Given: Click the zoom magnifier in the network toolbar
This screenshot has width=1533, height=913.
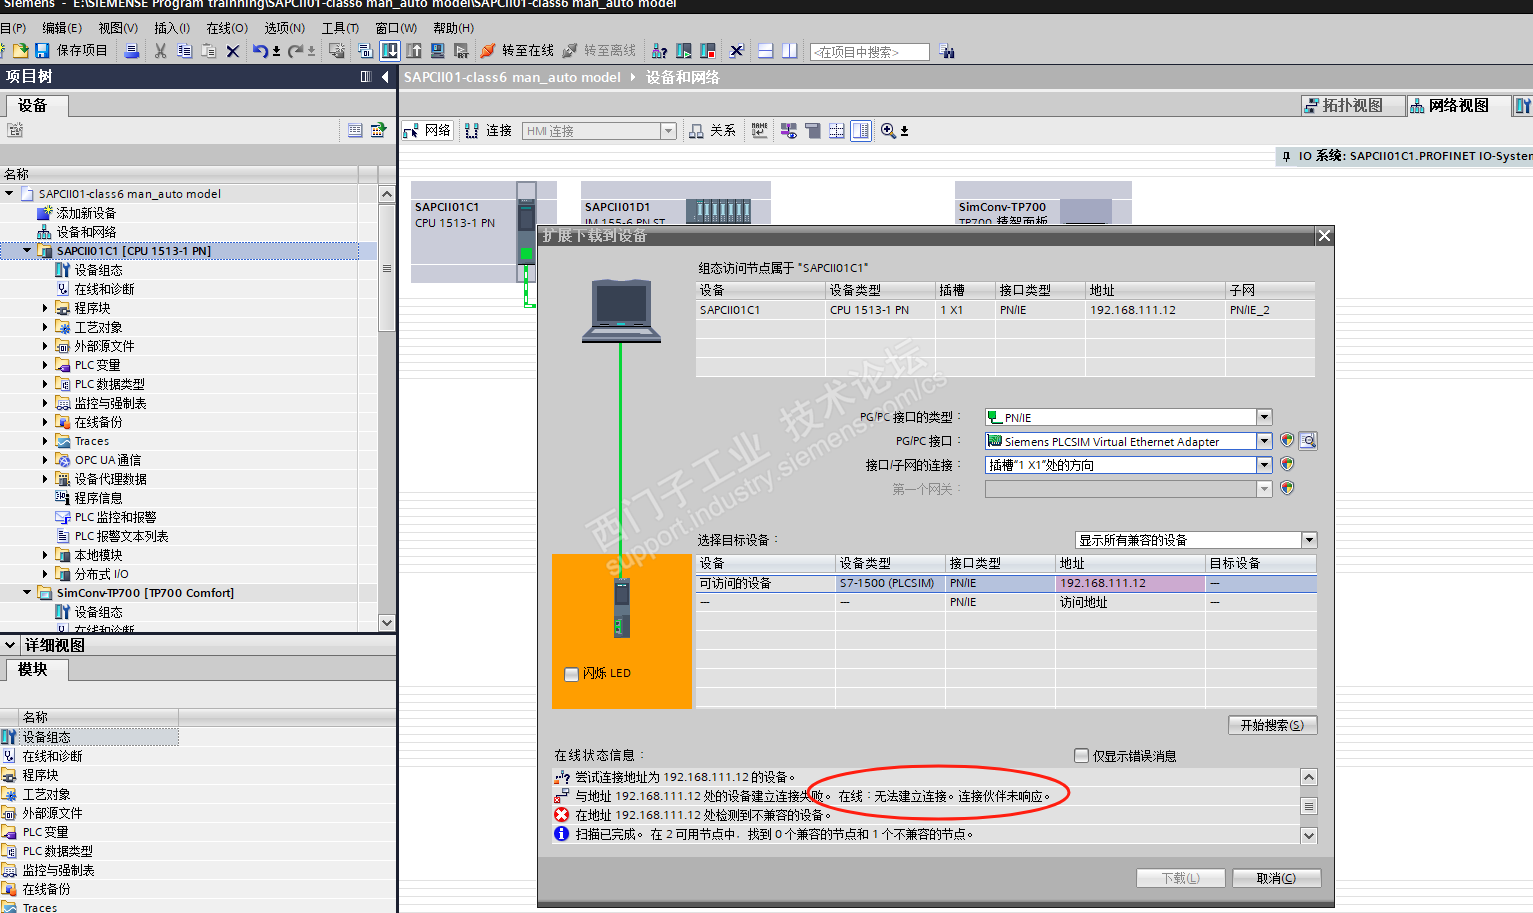Looking at the screenshot, I should tap(888, 131).
